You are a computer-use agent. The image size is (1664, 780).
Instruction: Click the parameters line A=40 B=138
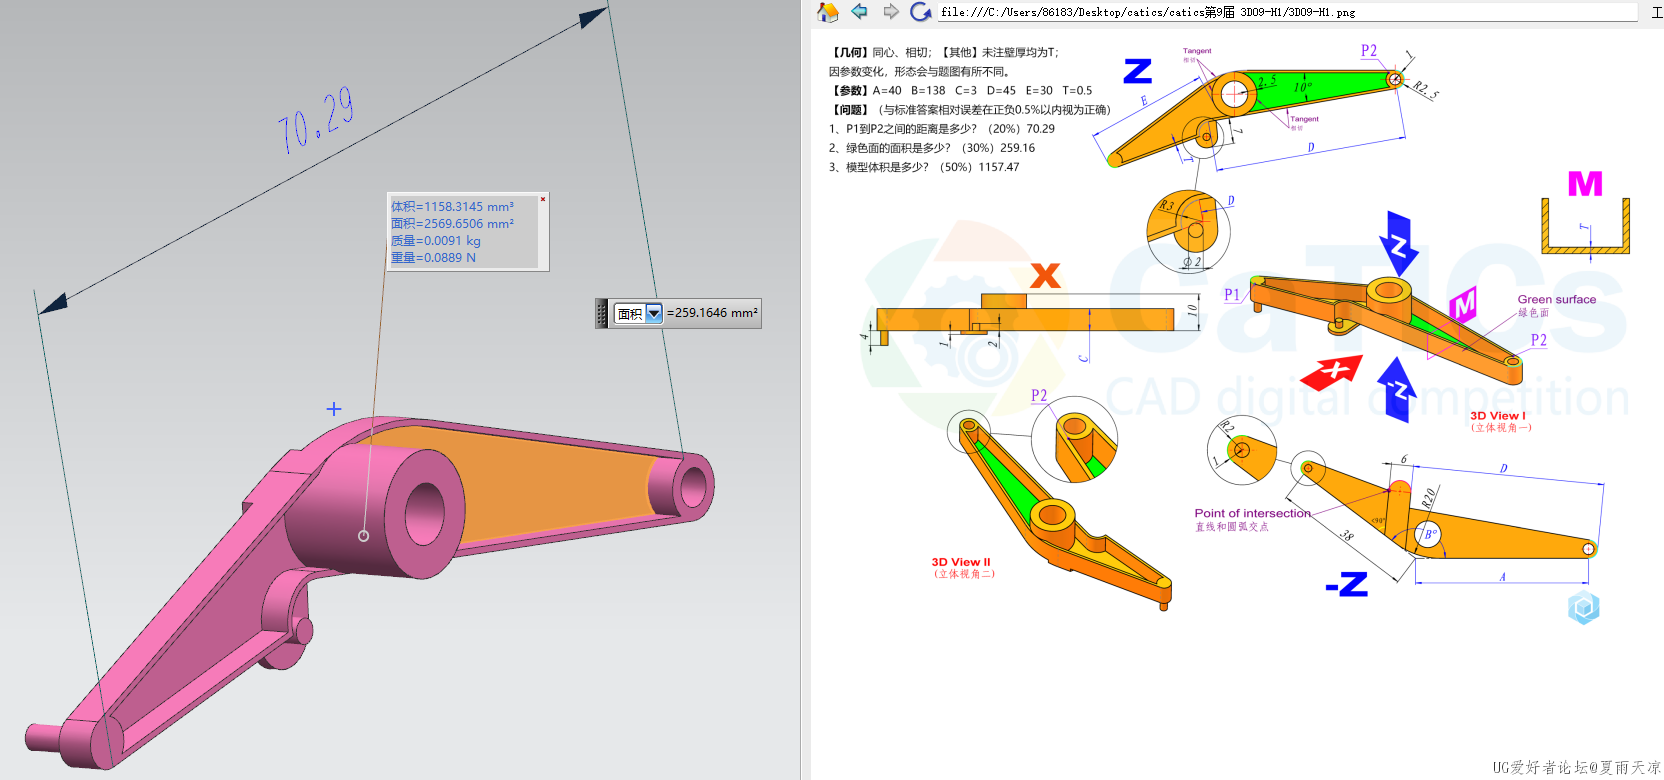pyautogui.click(x=961, y=90)
